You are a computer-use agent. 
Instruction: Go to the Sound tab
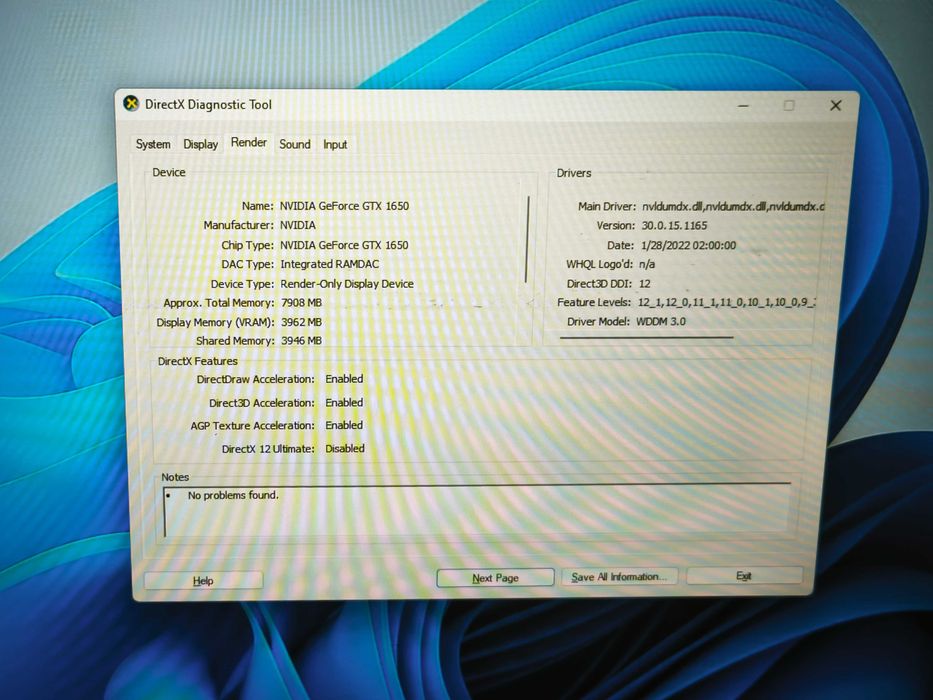pos(295,144)
